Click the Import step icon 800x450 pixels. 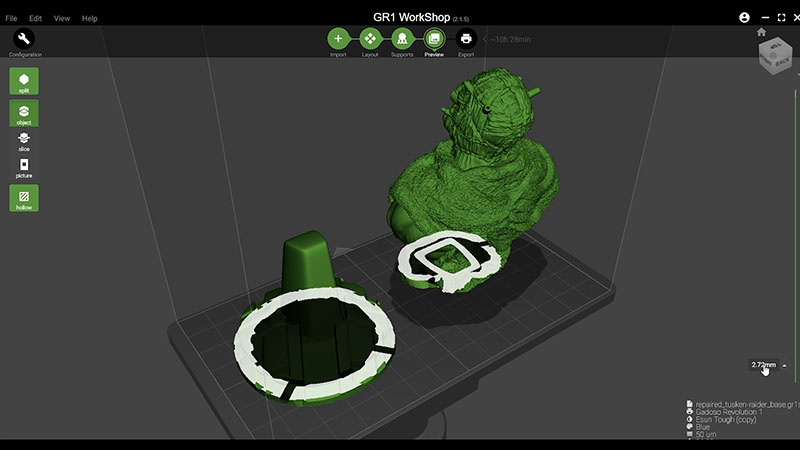tap(338, 39)
